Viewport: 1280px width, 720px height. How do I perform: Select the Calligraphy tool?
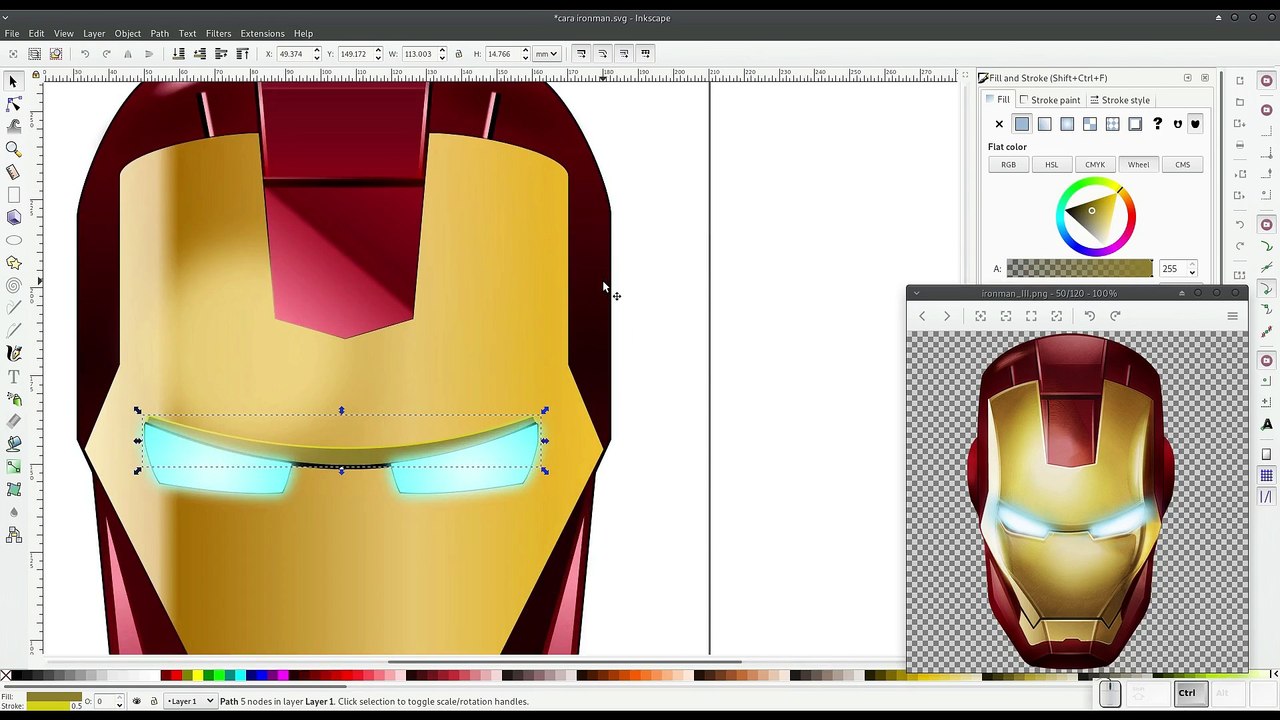[14, 353]
